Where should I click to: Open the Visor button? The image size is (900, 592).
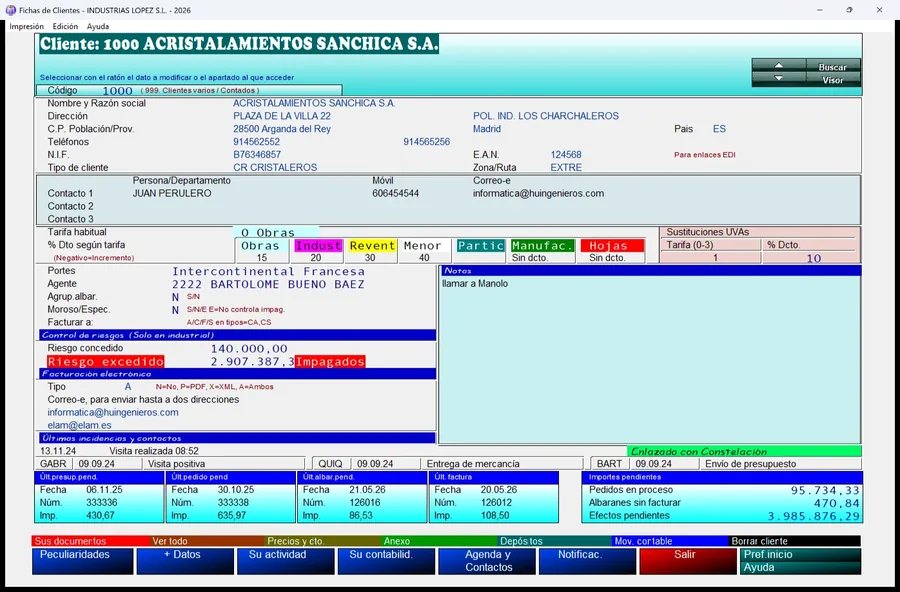click(x=832, y=80)
